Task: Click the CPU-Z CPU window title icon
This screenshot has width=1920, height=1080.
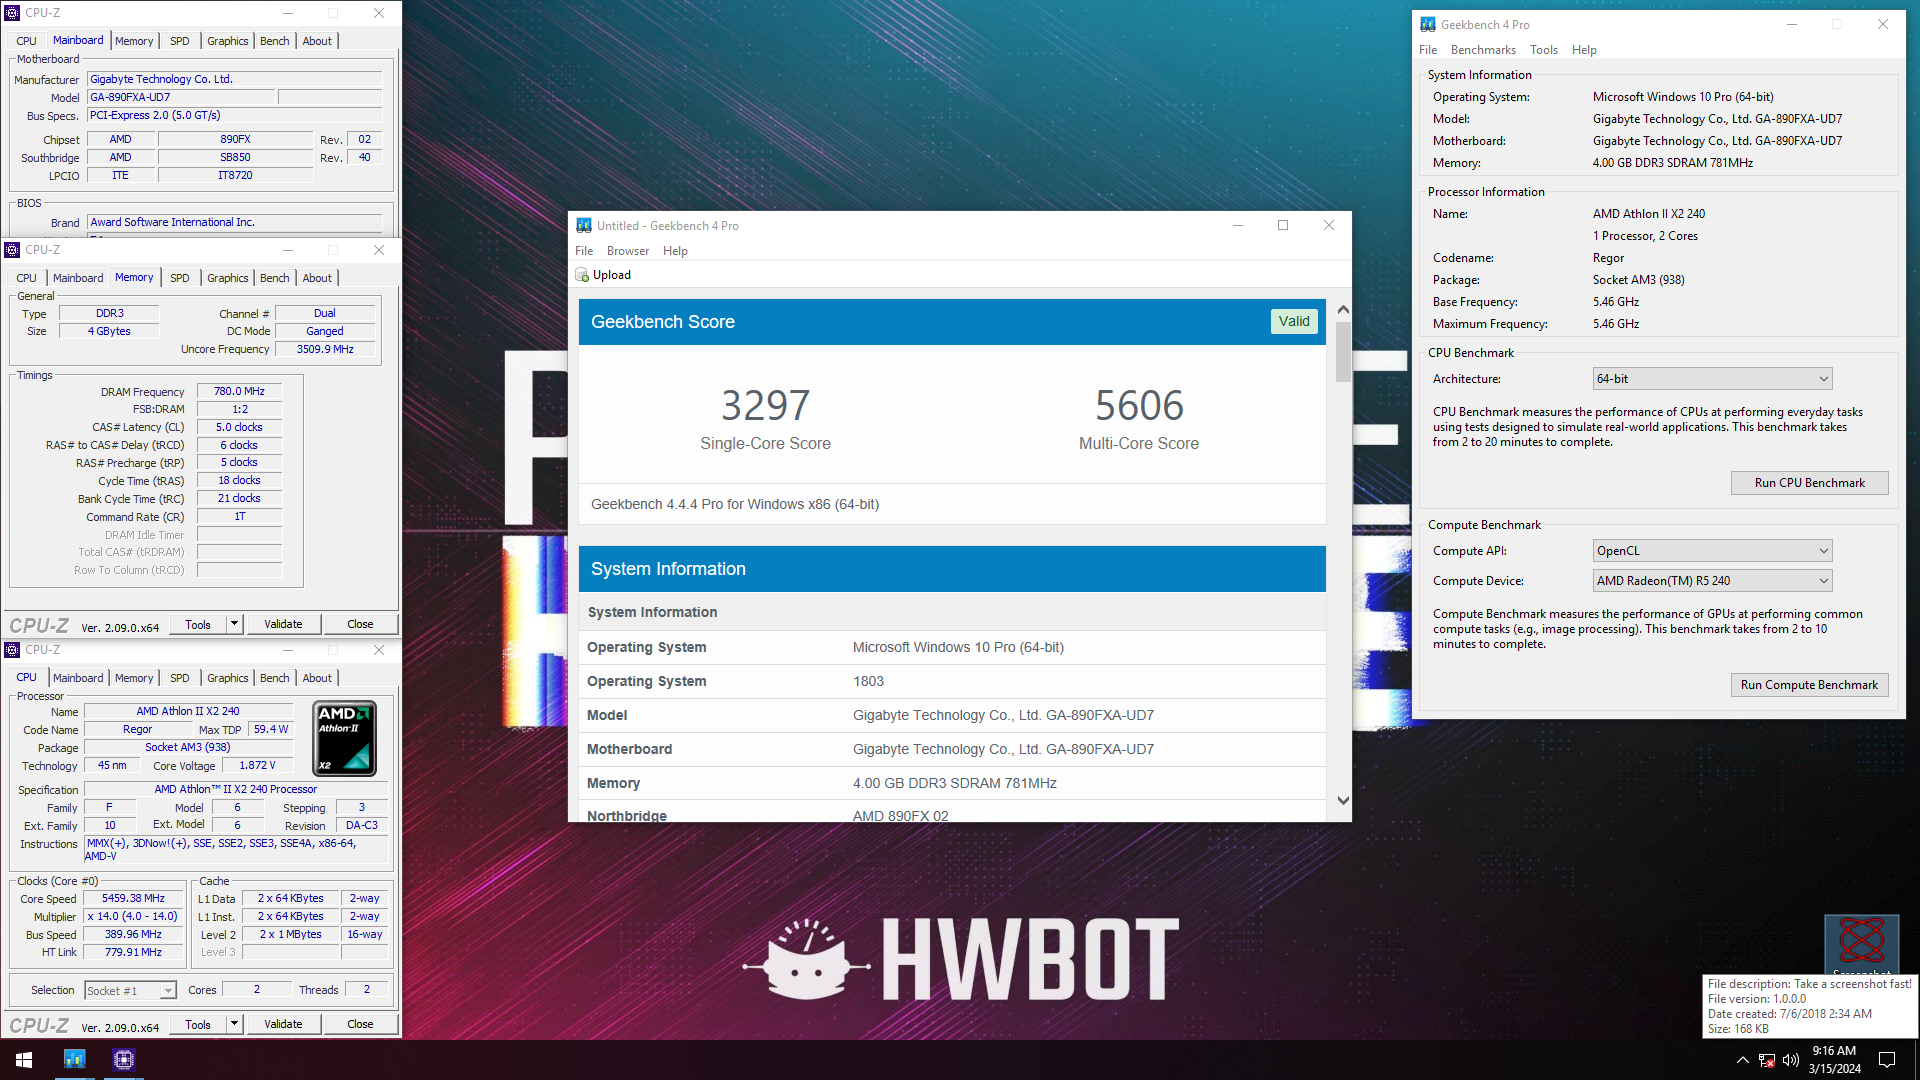Action: pos(12,650)
